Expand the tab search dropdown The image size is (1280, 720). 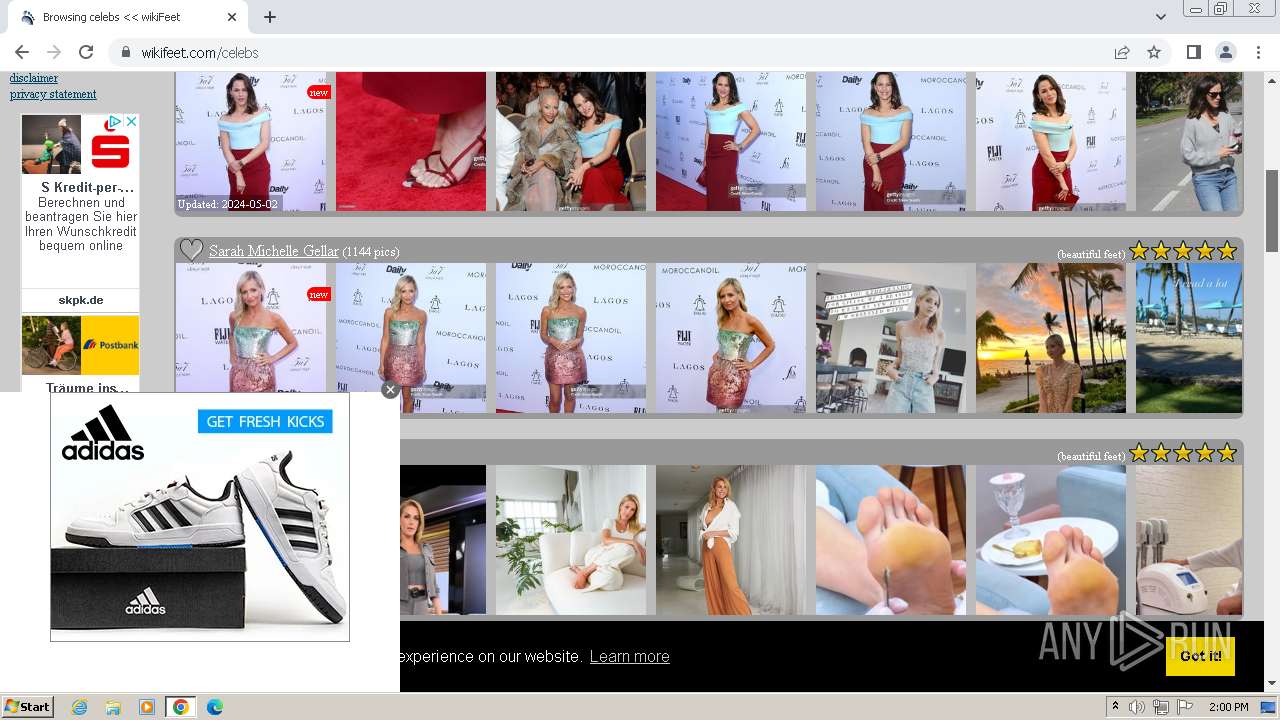tap(1161, 17)
